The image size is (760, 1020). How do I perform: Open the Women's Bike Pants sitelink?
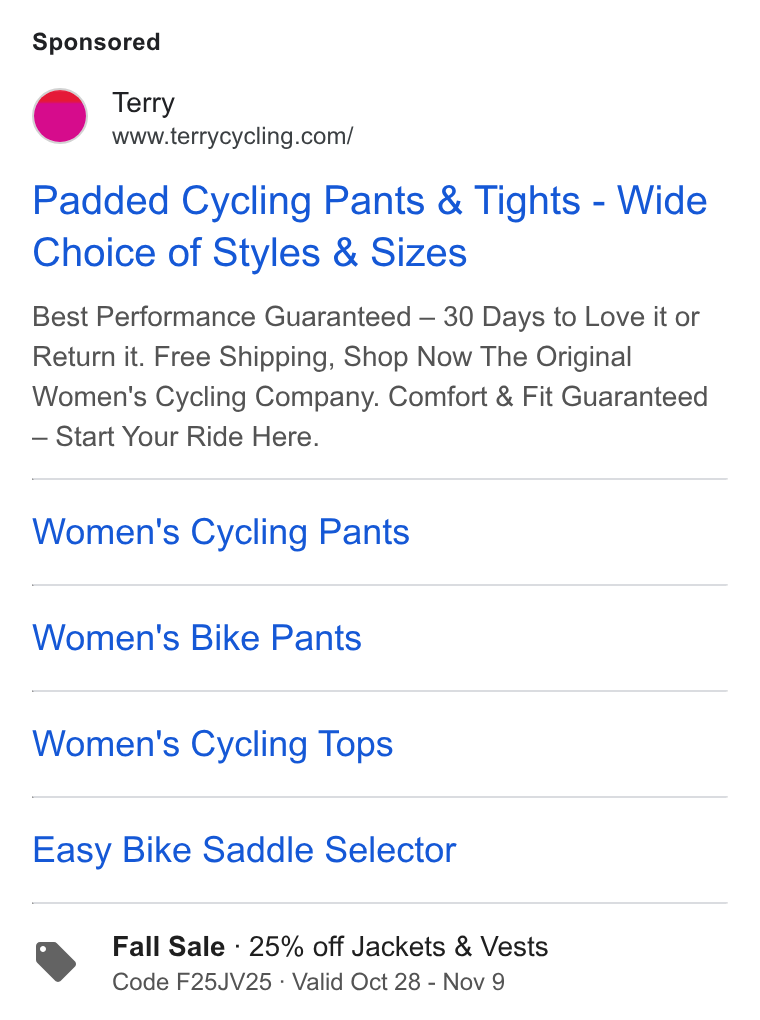(x=197, y=638)
